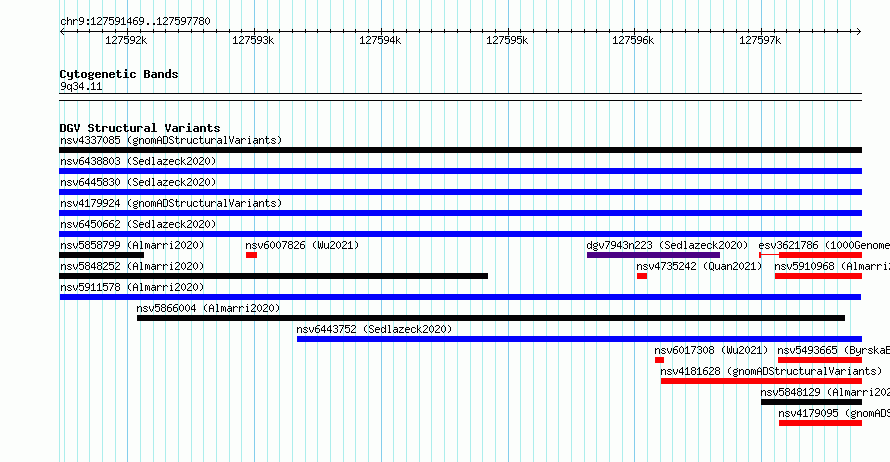This screenshot has height=462, width=890.
Task: Select the black nsv4337085 variant bar
Action: (x=460, y=150)
